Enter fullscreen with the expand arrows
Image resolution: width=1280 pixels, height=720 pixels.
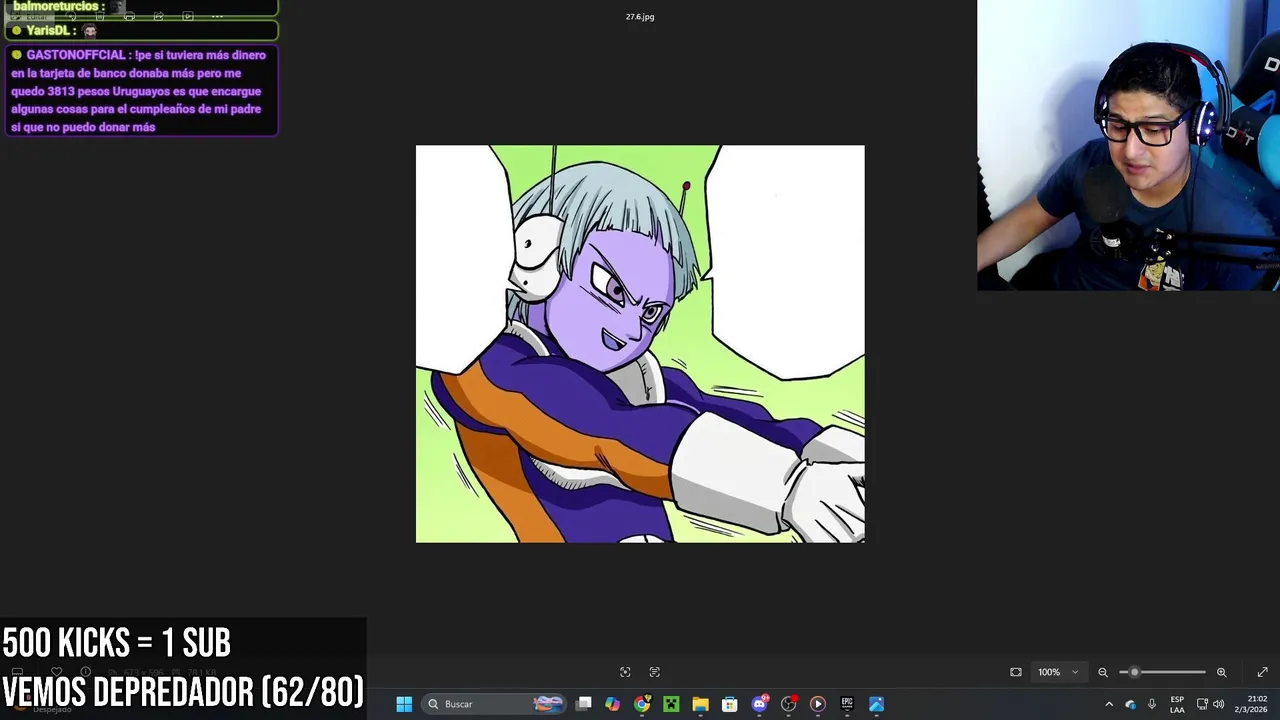pos(1262,672)
